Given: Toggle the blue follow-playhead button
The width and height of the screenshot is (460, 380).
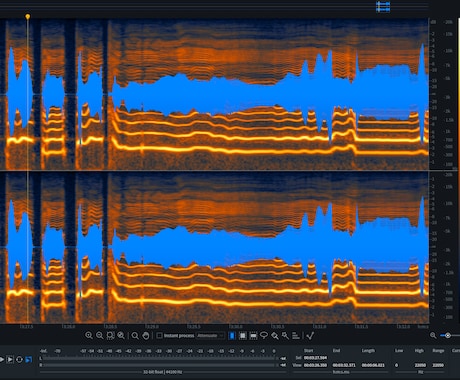Looking at the screenshot, I should pyautogui.click(x=29, y=359).
